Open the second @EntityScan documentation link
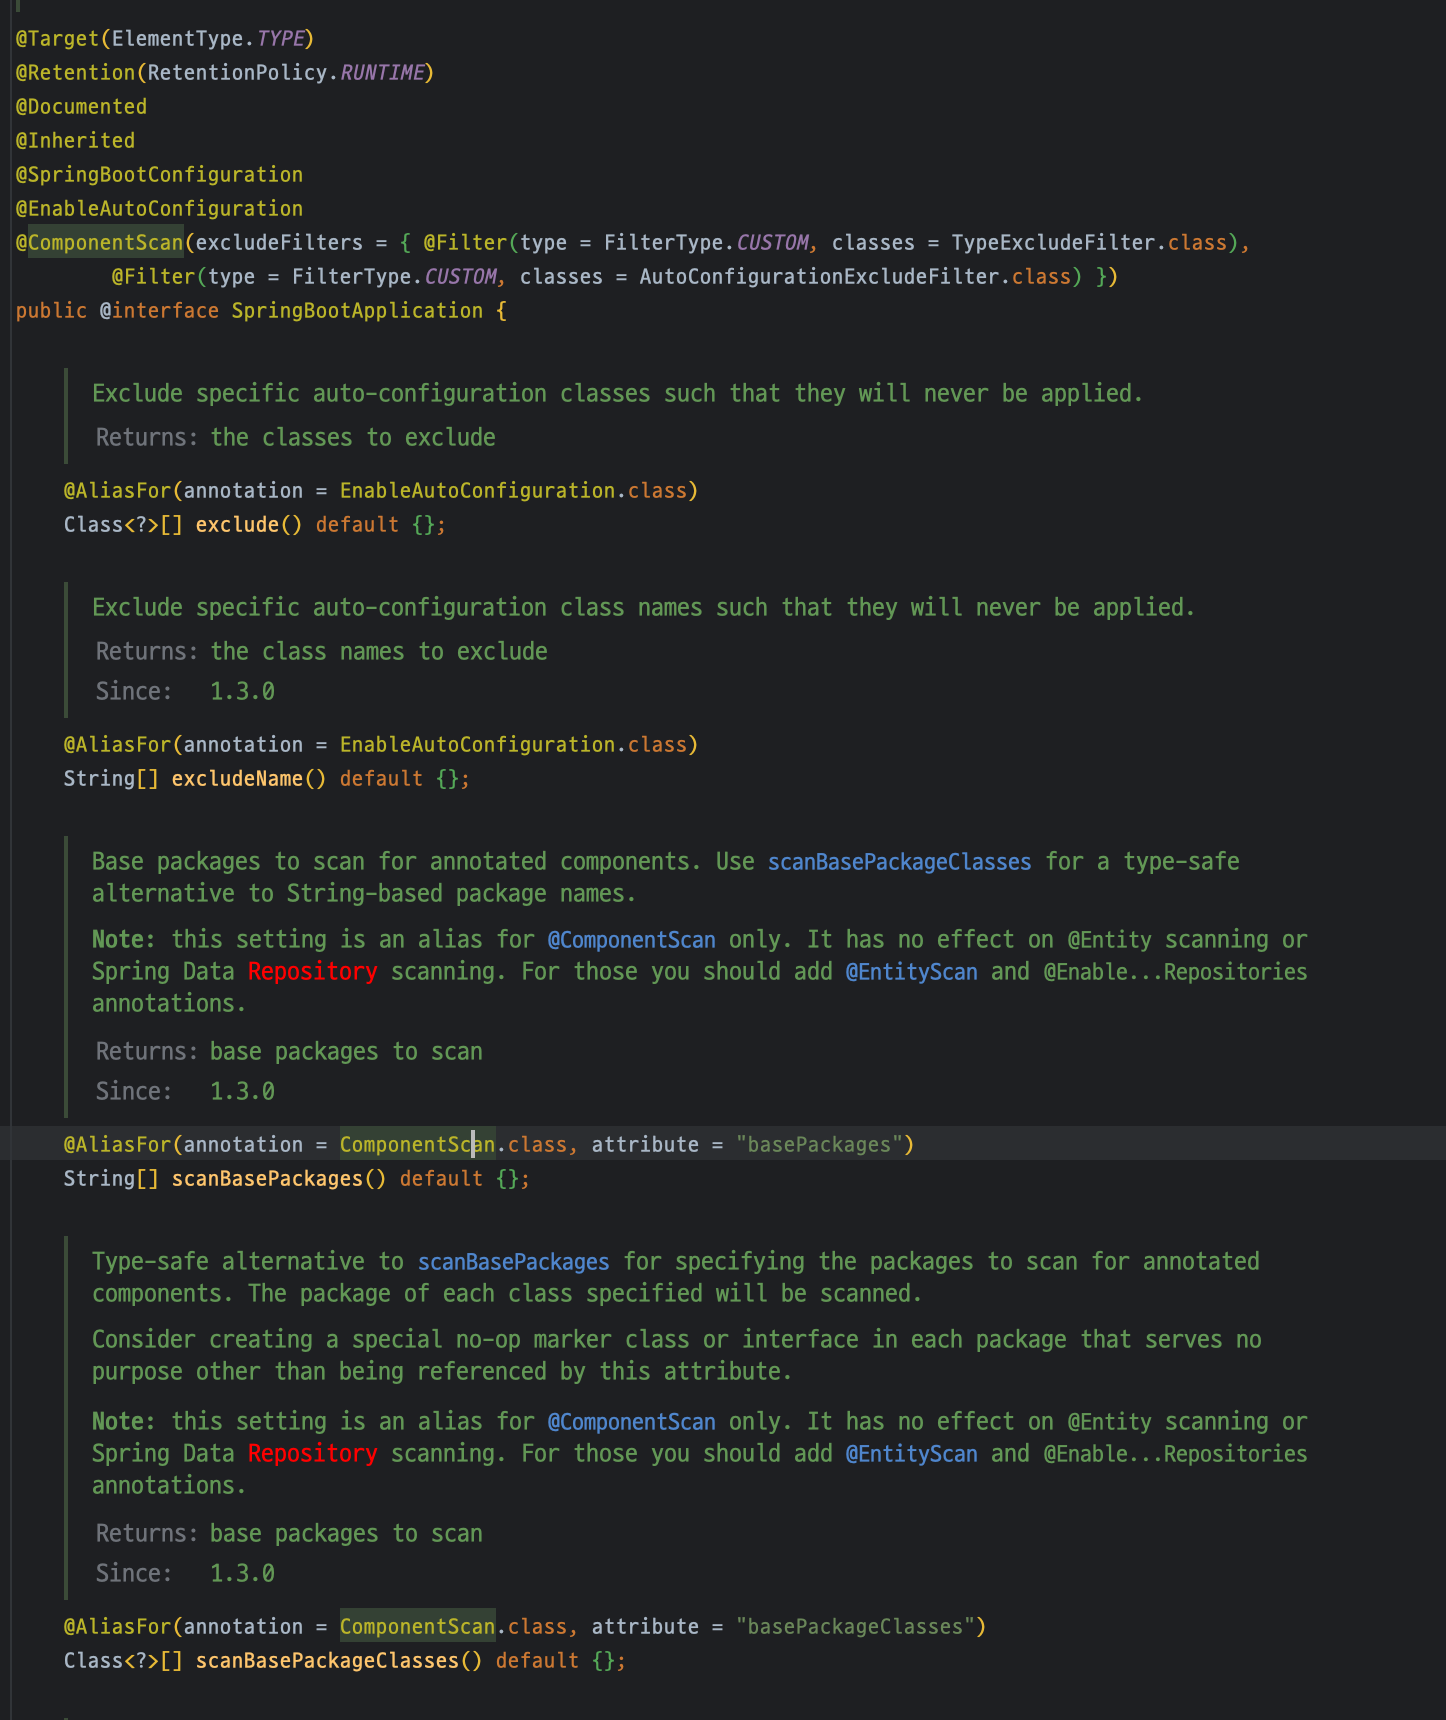 [x=911, y=1454]
